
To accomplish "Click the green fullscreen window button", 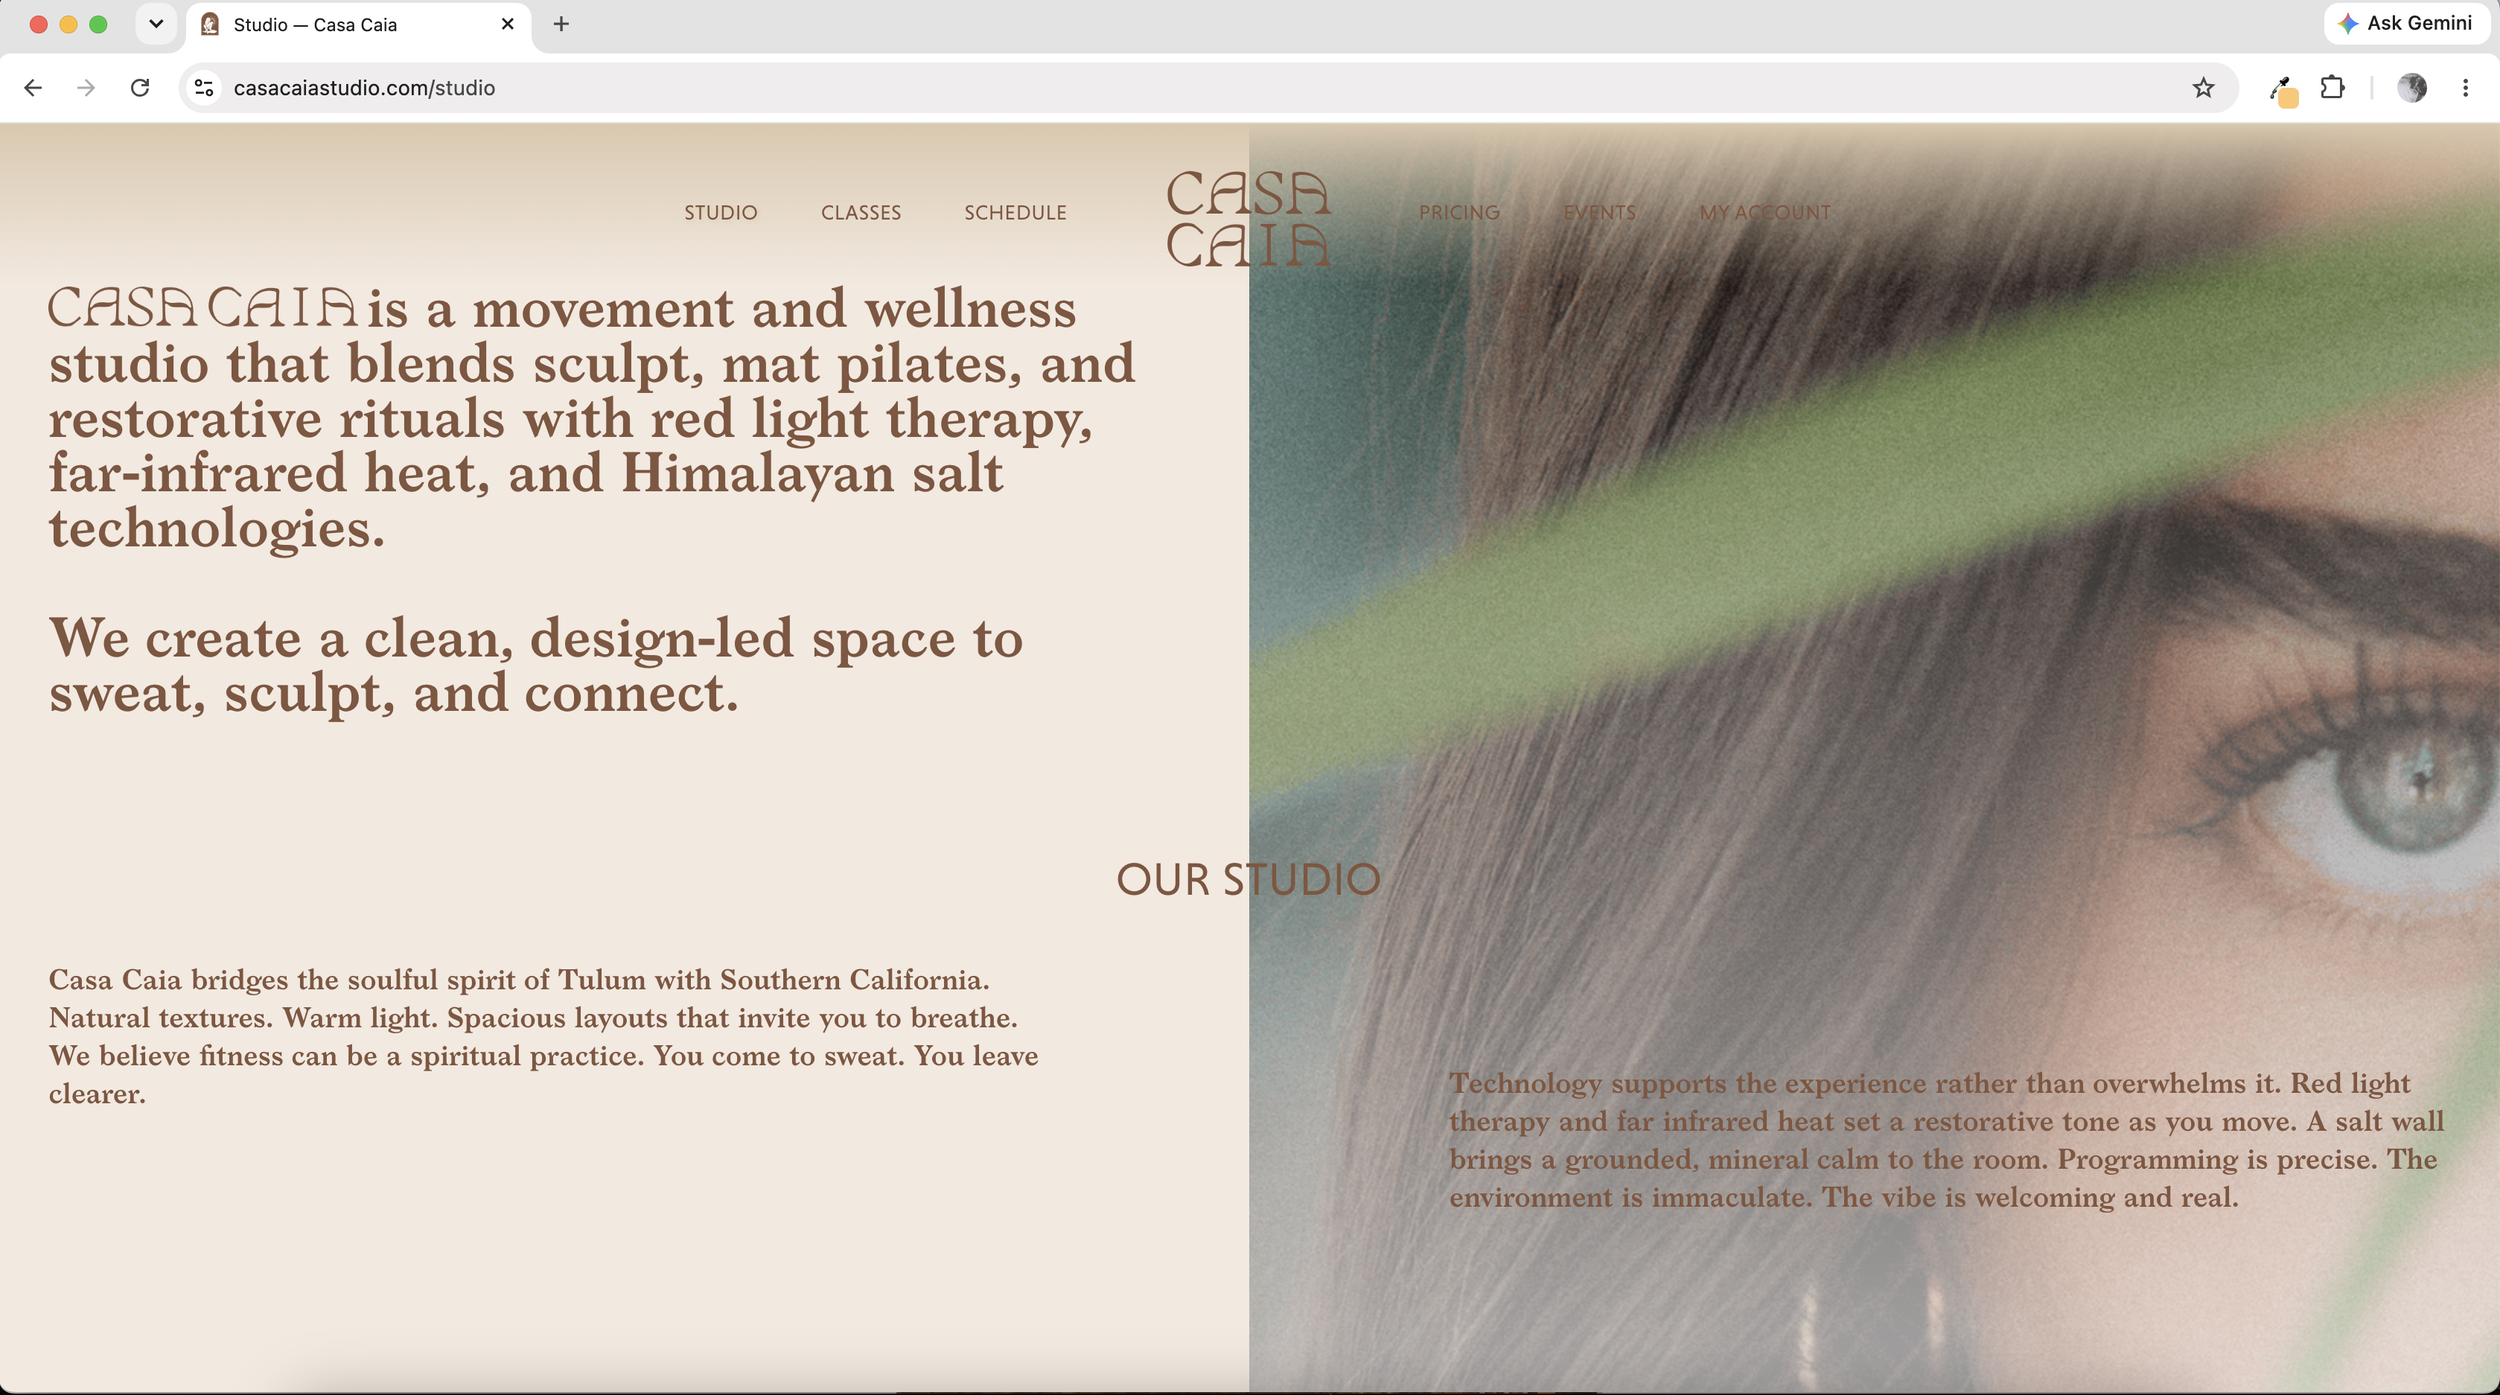I will tap(98, 24).
